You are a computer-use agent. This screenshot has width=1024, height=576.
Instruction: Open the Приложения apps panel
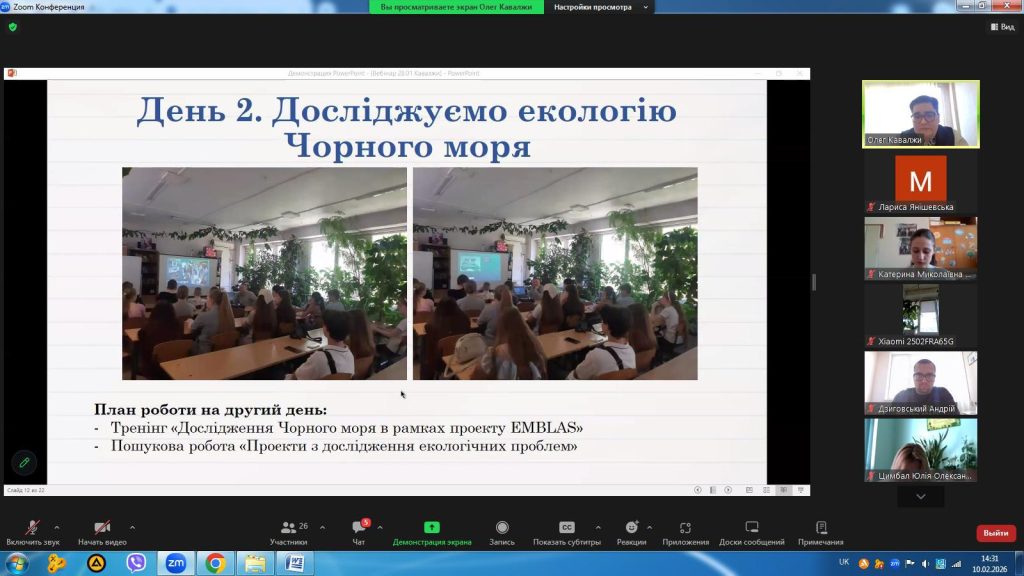pos(686,532)
